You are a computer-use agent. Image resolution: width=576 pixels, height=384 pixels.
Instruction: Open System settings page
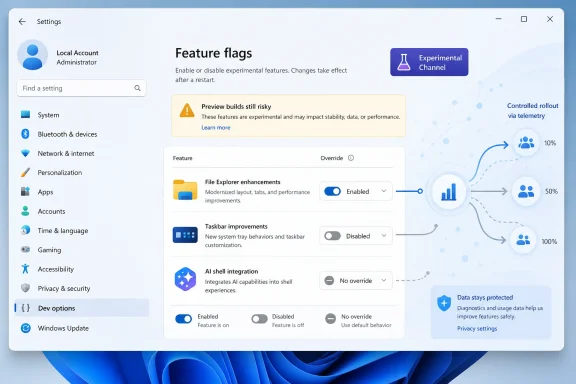82,115
